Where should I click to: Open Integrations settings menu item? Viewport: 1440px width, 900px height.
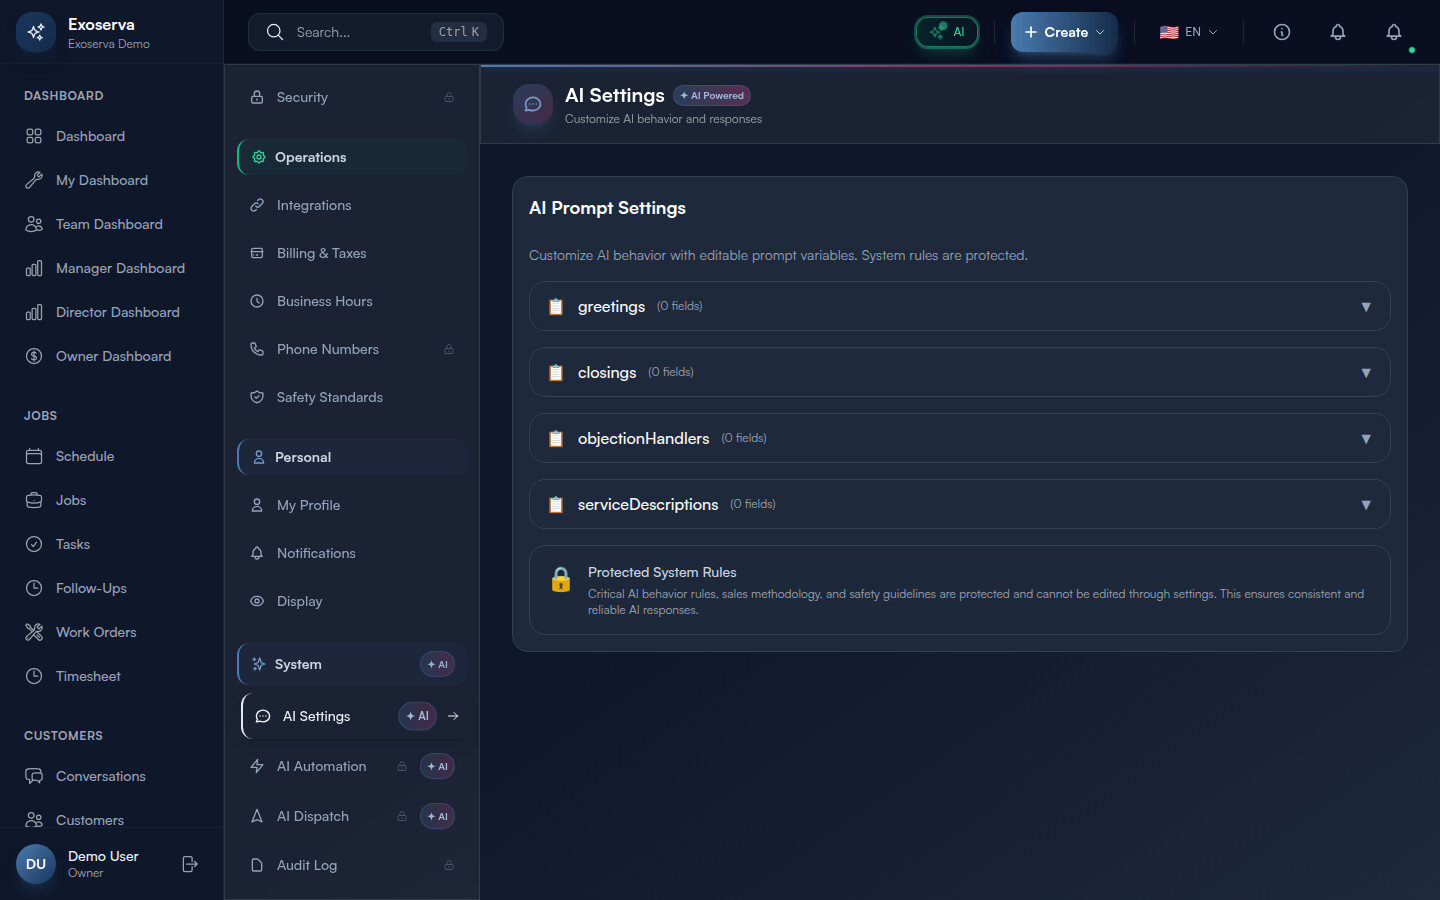(314, 205)
